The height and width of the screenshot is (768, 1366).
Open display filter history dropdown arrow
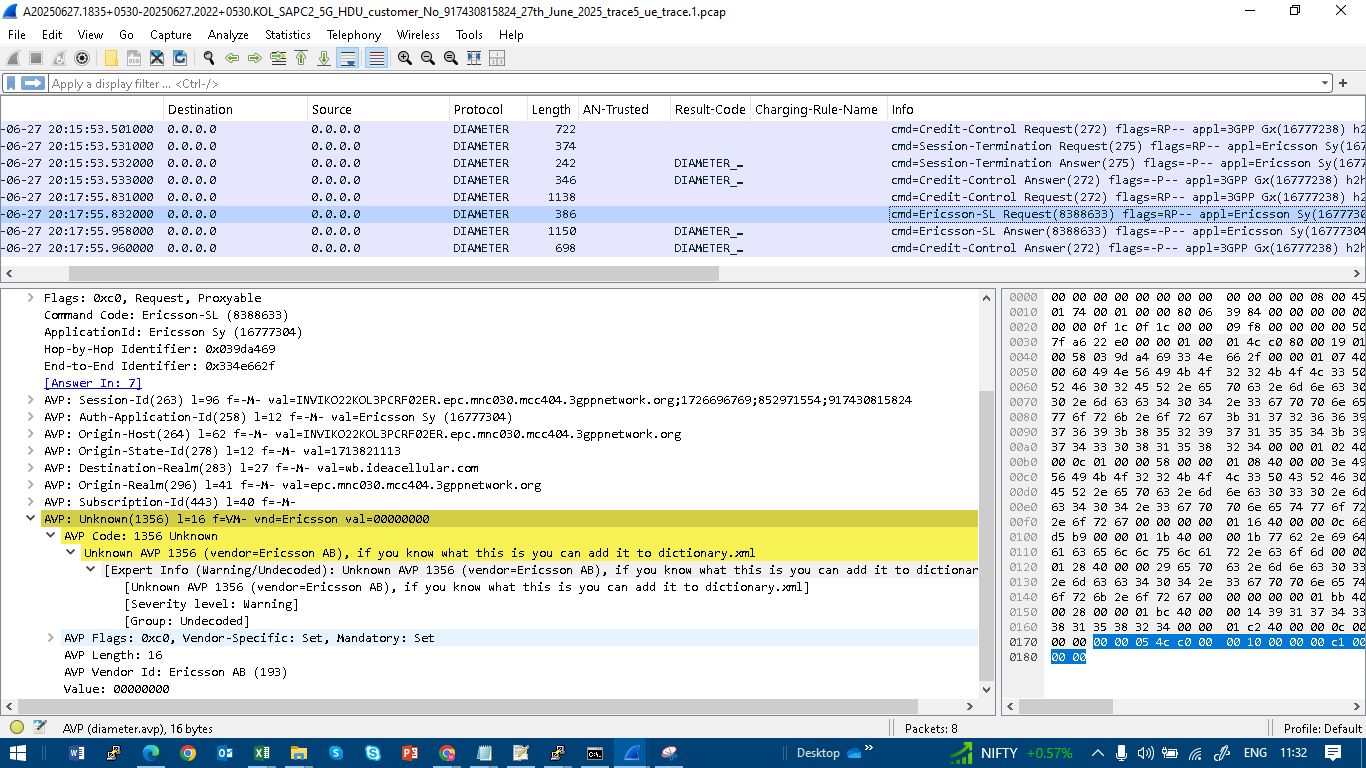tap(1326, 84)
